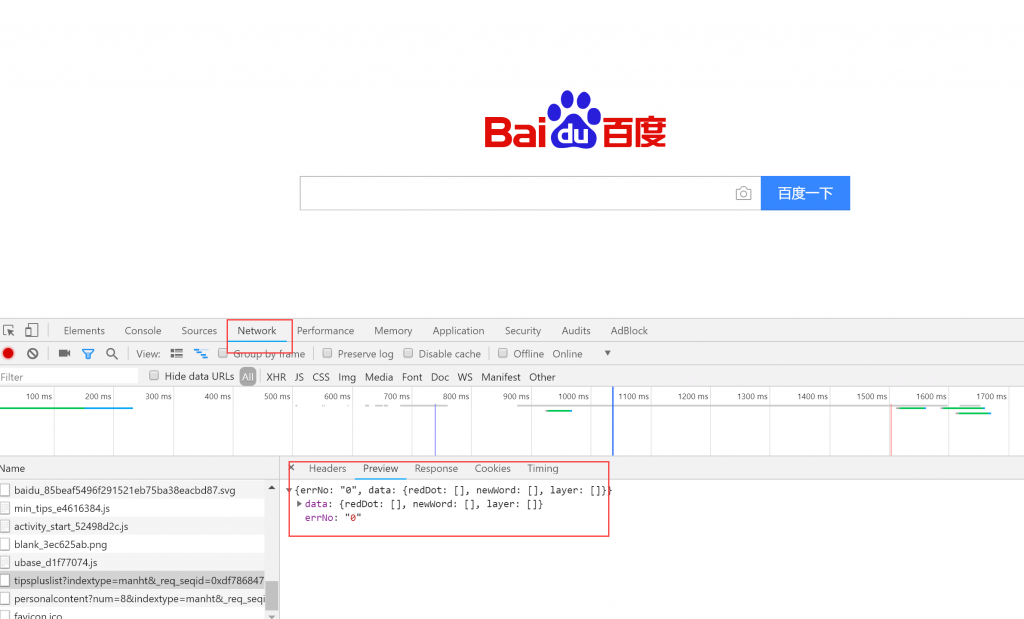The height and width of the screenshot is (619, 1024).
Task: Select the tipspluslist?indextype=manht request
Action: tap(132, 580)
